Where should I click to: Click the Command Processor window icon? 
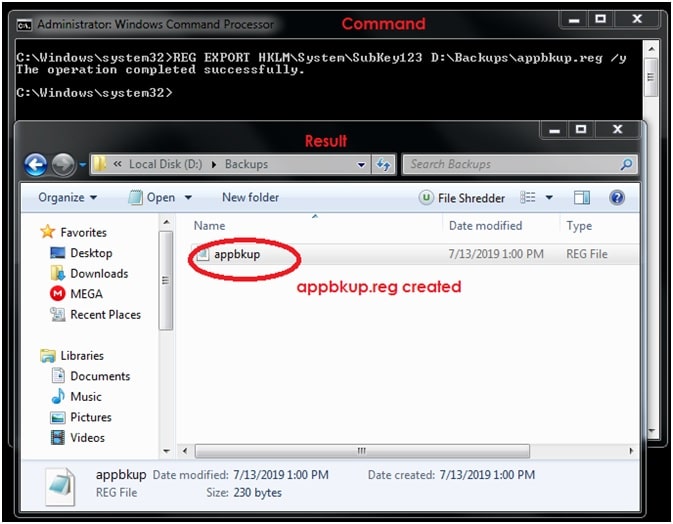coord(24,25)
